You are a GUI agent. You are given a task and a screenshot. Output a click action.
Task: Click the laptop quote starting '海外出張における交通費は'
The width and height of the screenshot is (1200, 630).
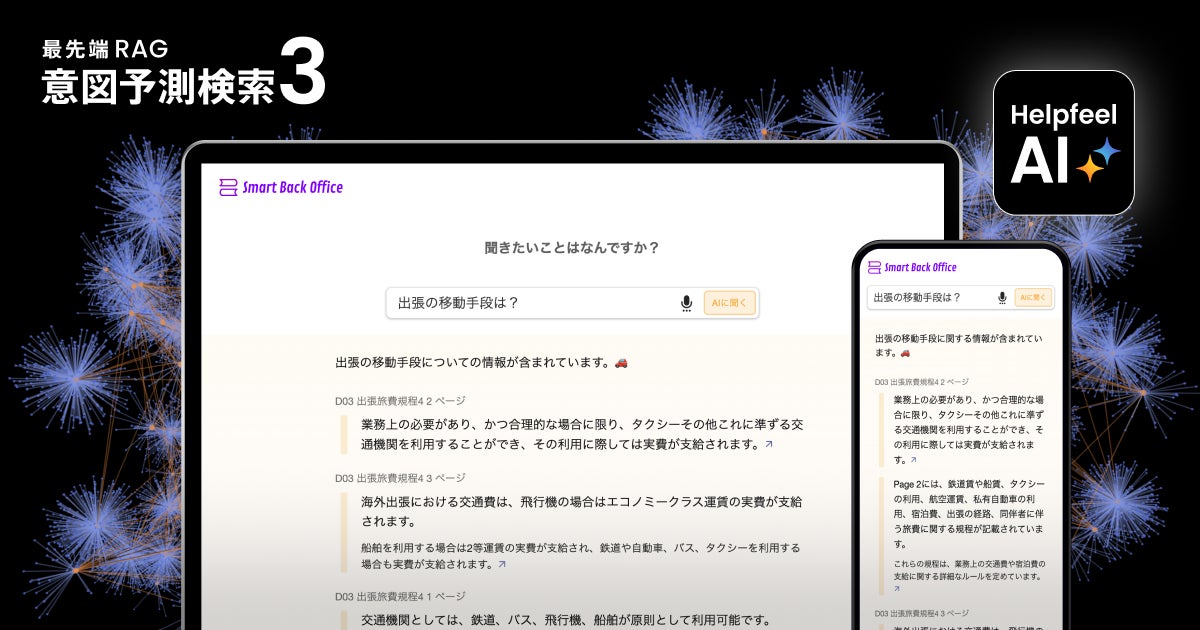[x=582, y=511]
